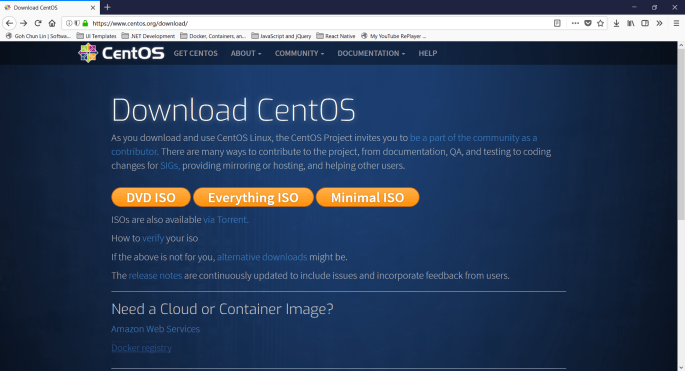The image size is (685, 371).
Task: Open the browser home page
Action: point(52,23)
